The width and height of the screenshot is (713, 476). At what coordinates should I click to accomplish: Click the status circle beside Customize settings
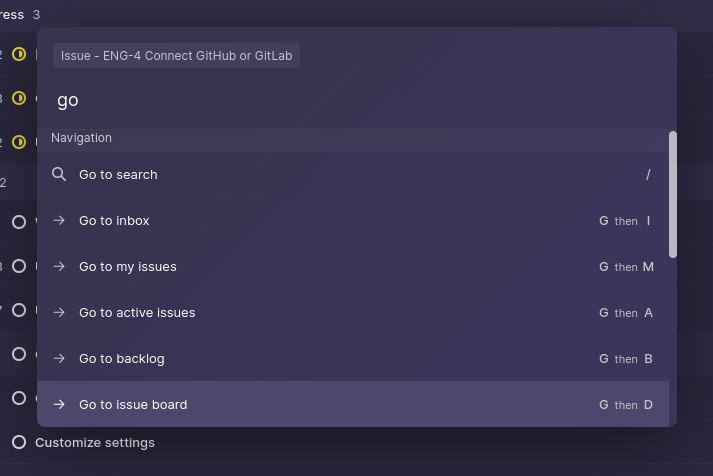pyautogui.click(x=19, y=442)
